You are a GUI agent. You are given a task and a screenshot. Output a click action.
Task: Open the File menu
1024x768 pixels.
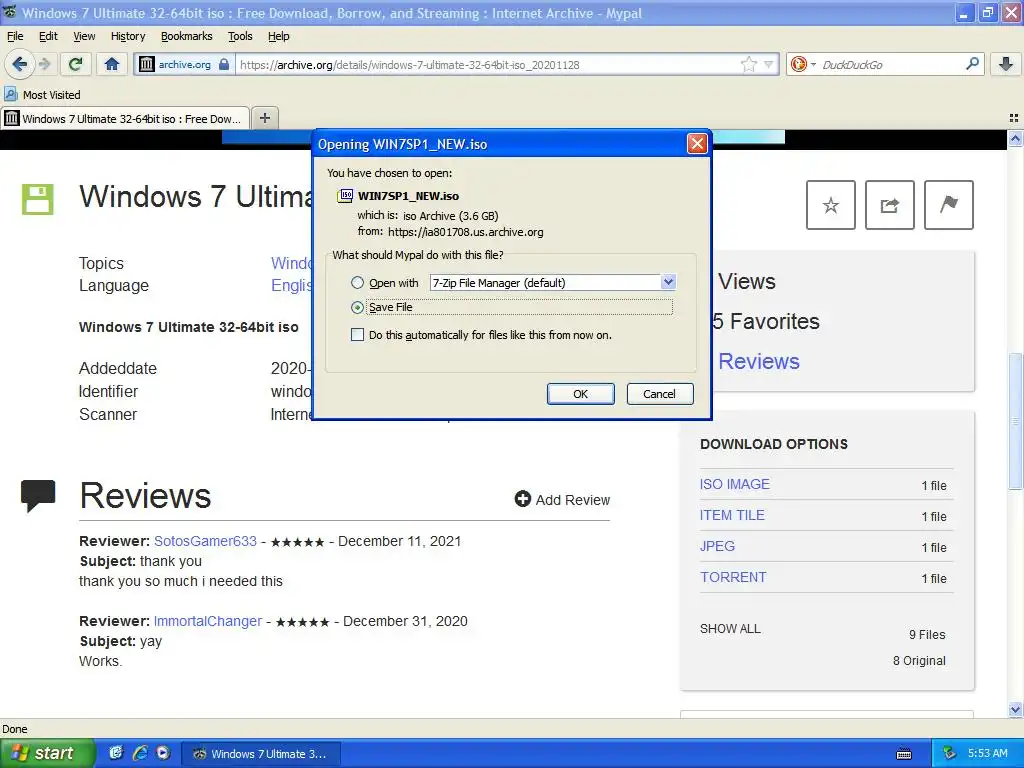[x=14, y=36]
